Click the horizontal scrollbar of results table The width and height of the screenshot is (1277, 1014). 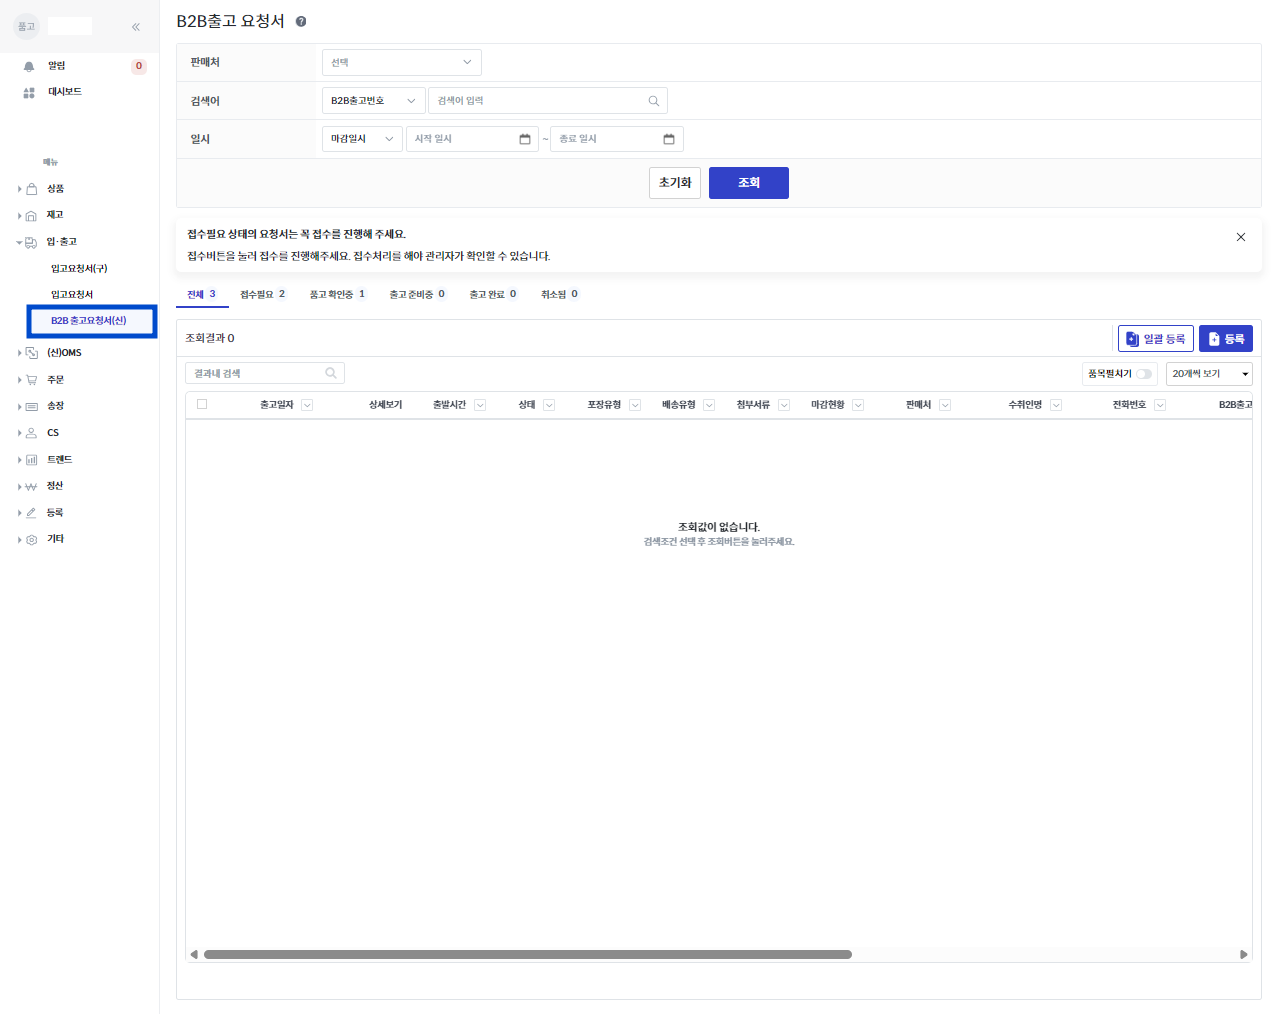[x=527, y=954]
